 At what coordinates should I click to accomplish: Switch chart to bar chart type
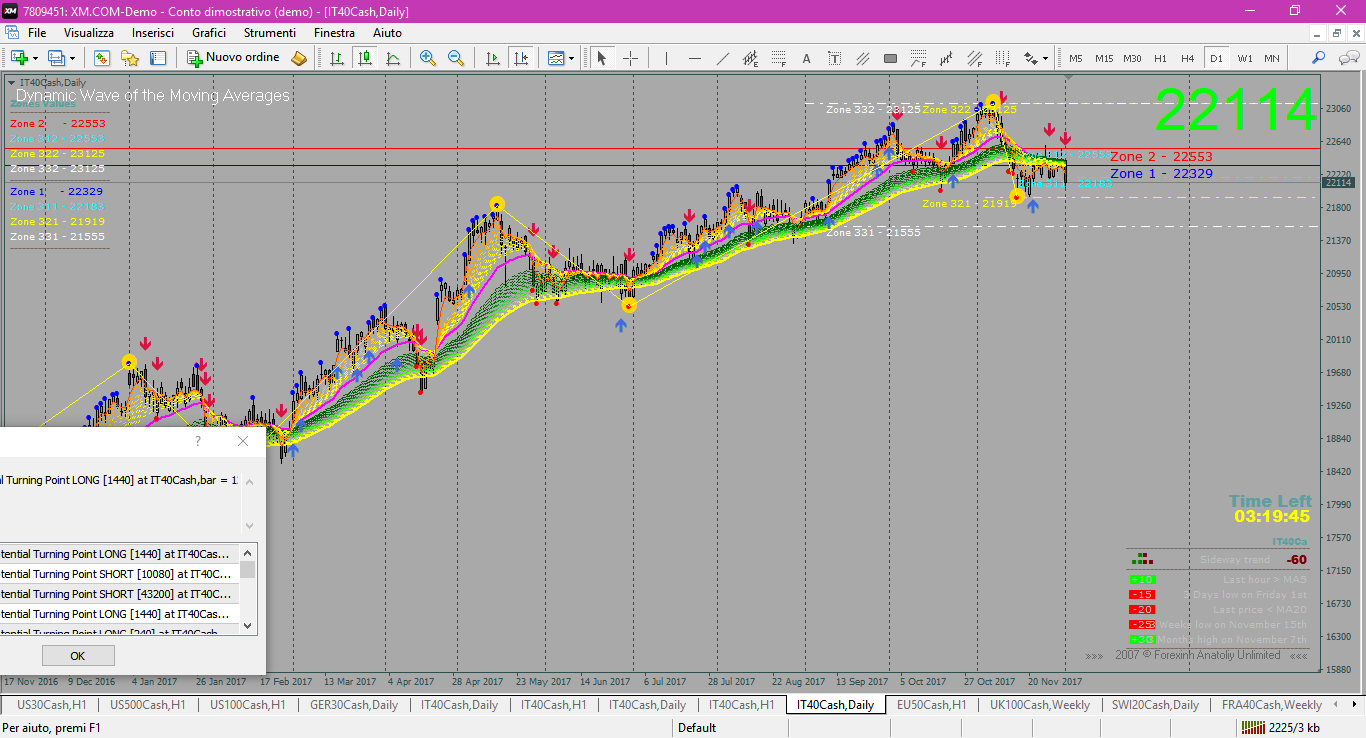point(337,58)
